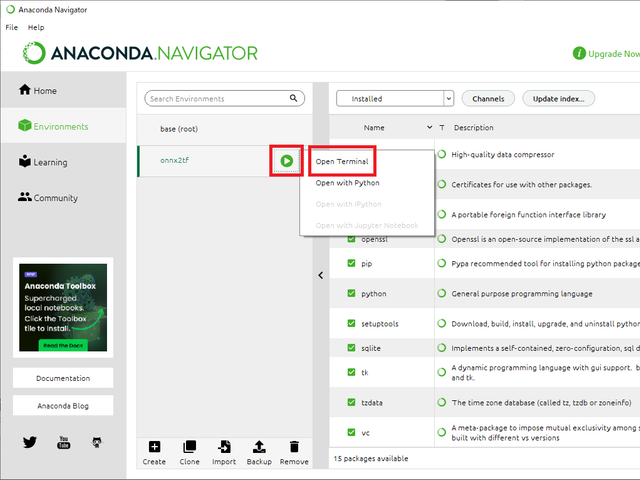Create a new environment
The width and height of the screenshot is (640, 480).
154,453
